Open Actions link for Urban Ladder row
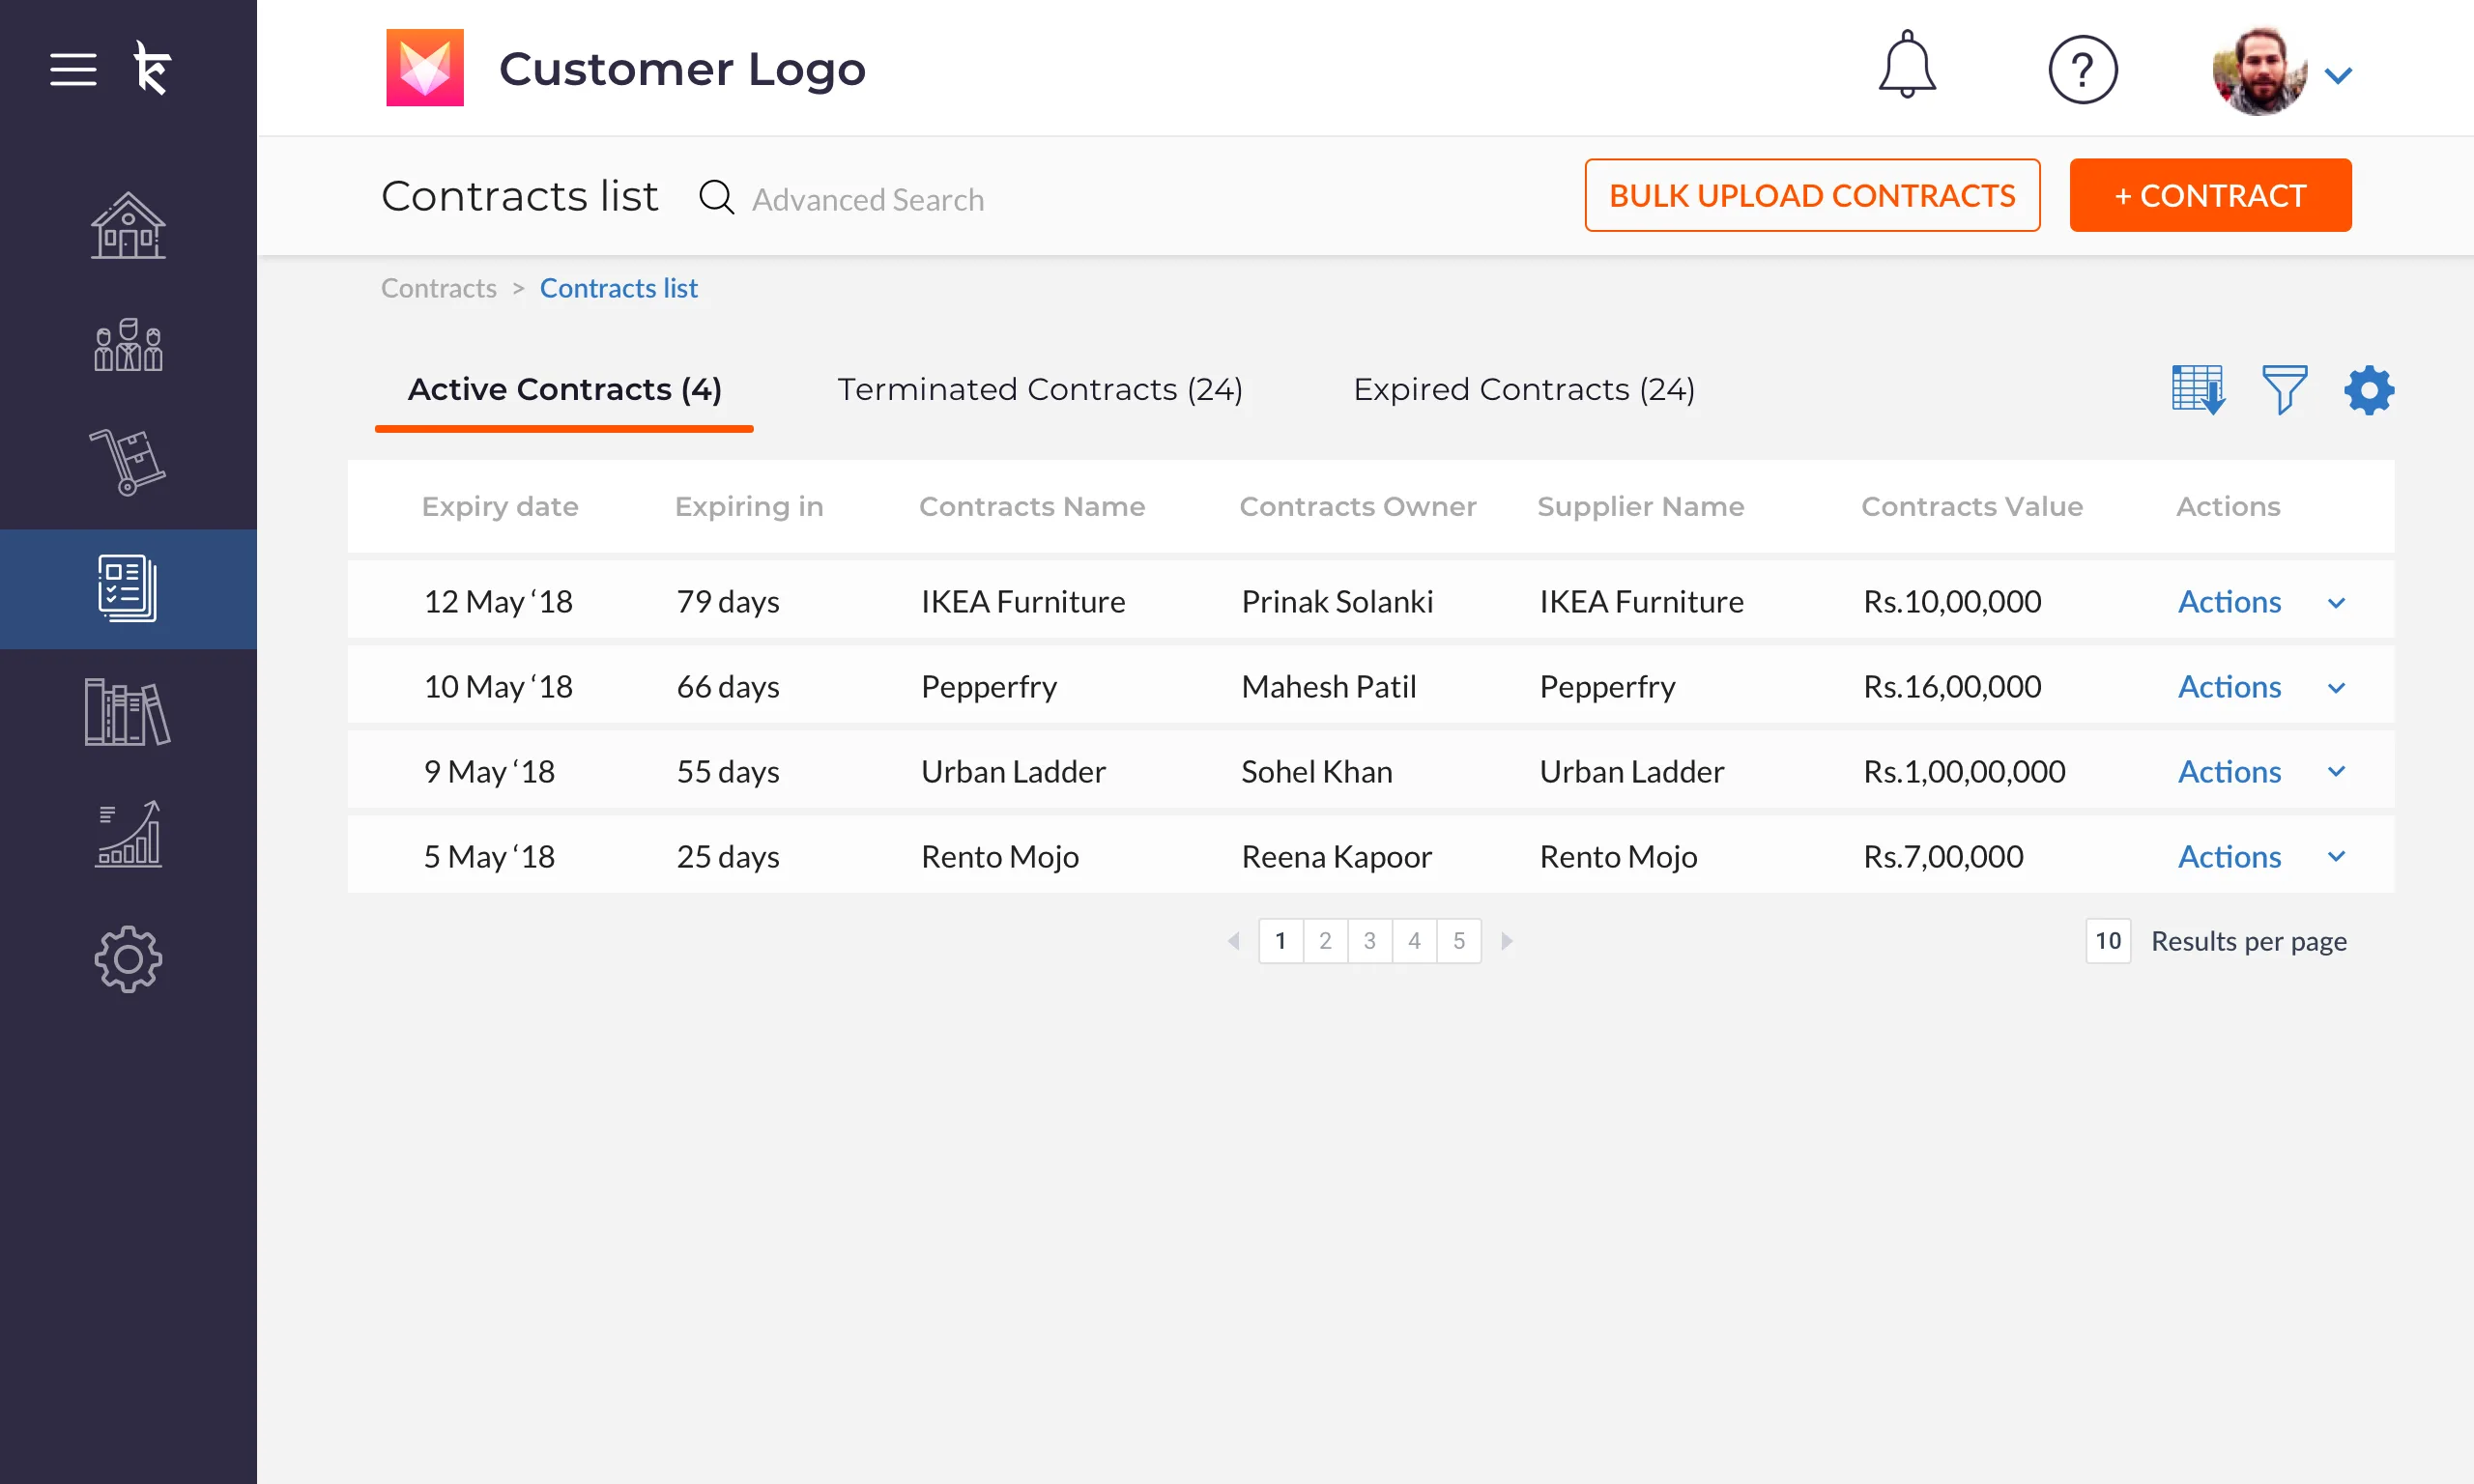The height and width of the screenshot is (1484, 2474). [2230, 772]
